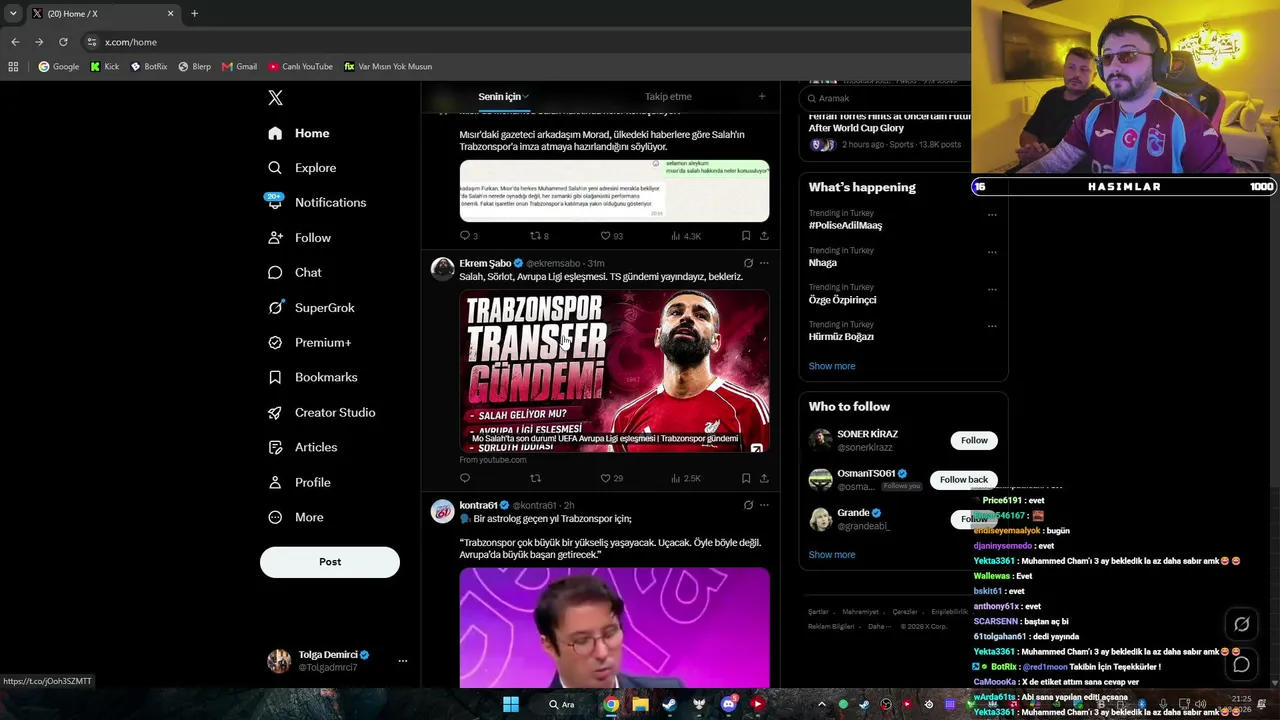
Task: Open Creator Studio
Action: pos(321,412)
